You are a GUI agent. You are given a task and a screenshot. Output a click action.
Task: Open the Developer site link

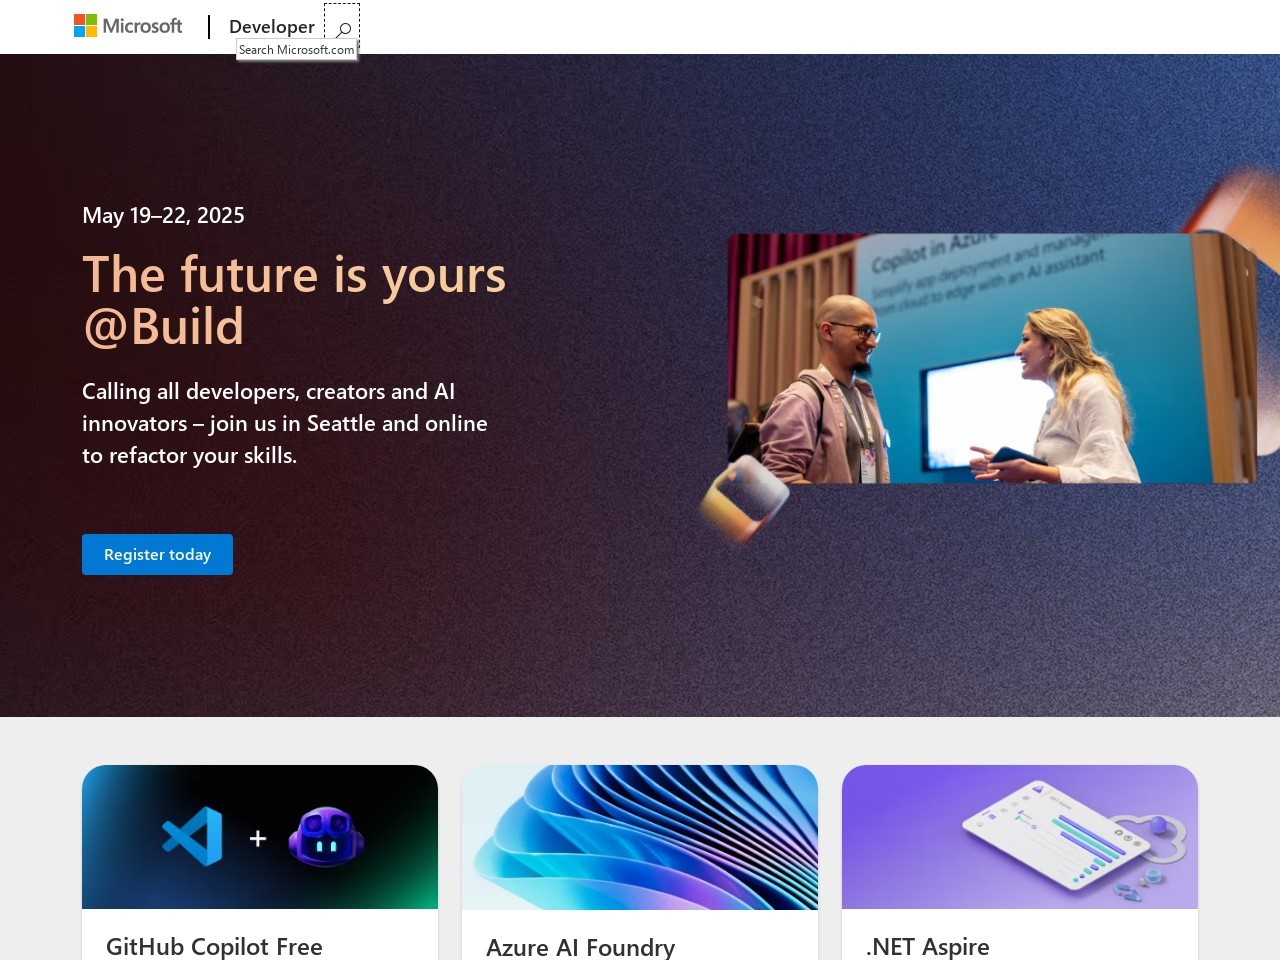pyautogui.click(x=272, y=27)
